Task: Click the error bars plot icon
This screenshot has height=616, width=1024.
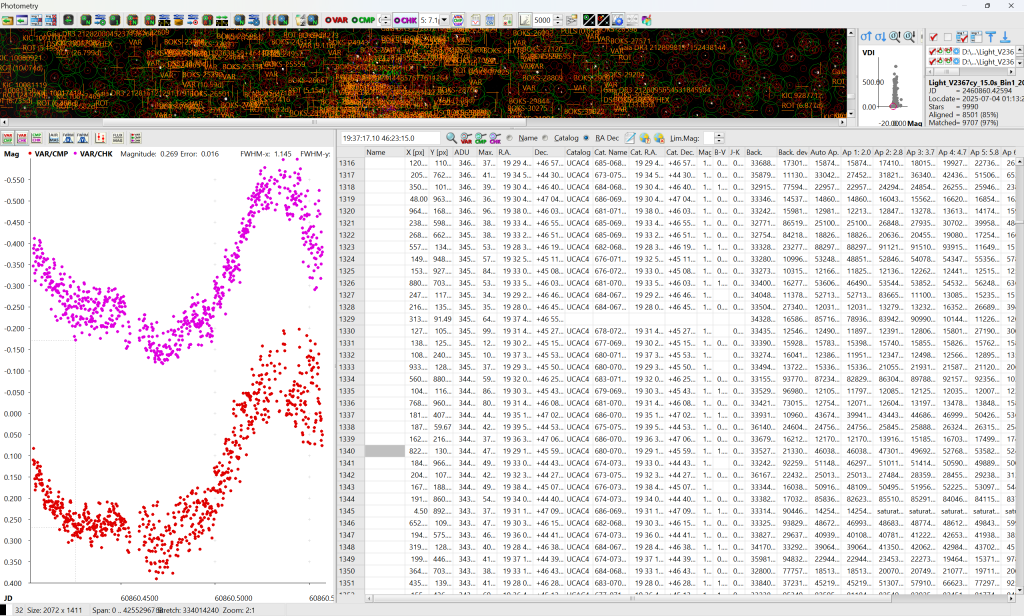Action: point(100,138)
